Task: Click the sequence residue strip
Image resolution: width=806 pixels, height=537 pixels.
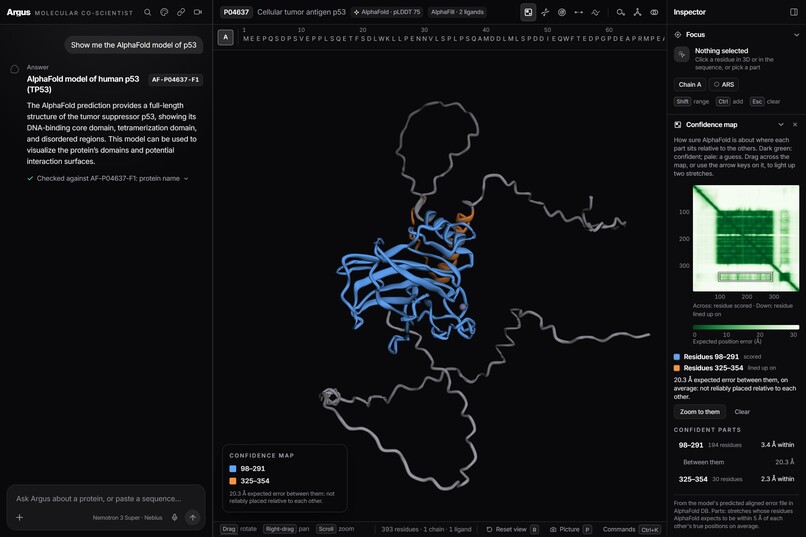Action: pyautogui.click(x=453, y=38)
